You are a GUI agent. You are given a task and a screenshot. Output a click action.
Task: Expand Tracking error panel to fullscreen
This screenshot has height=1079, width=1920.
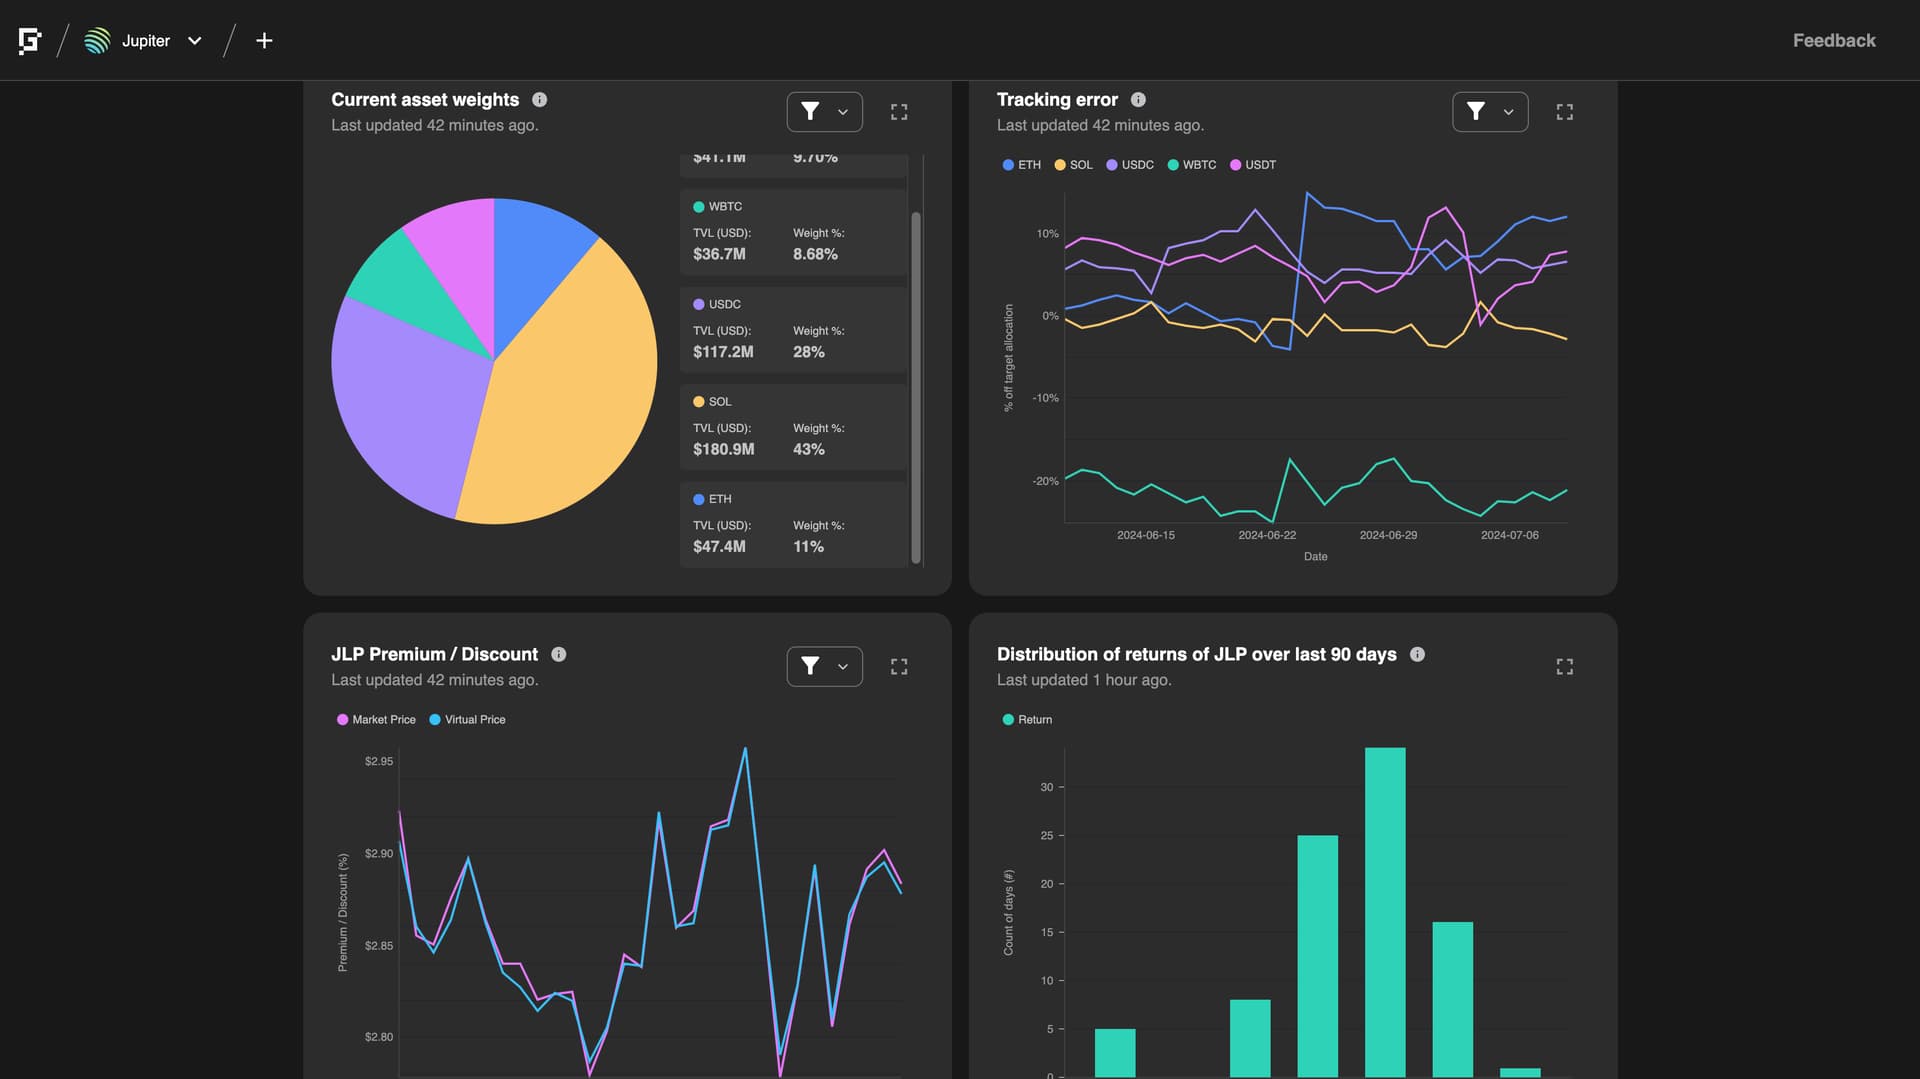click(x=1564, y=112)
